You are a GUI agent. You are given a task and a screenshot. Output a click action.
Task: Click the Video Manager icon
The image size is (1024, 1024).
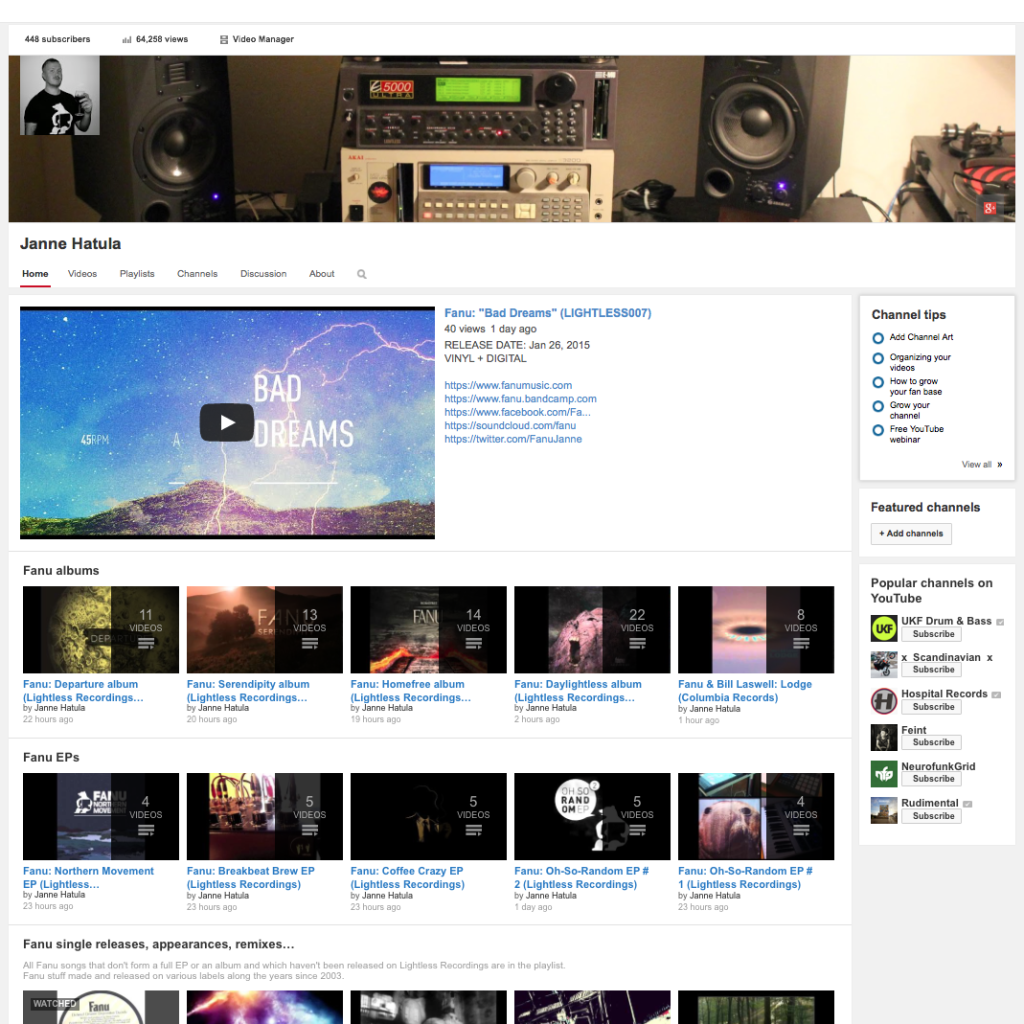[x=224, y=39]
